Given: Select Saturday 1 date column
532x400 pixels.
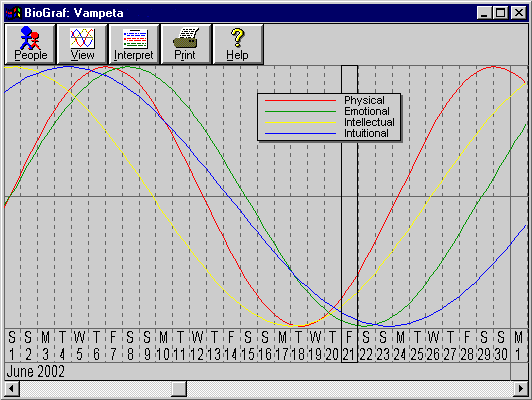Looking at the screenshot, I should coord(12,345).
